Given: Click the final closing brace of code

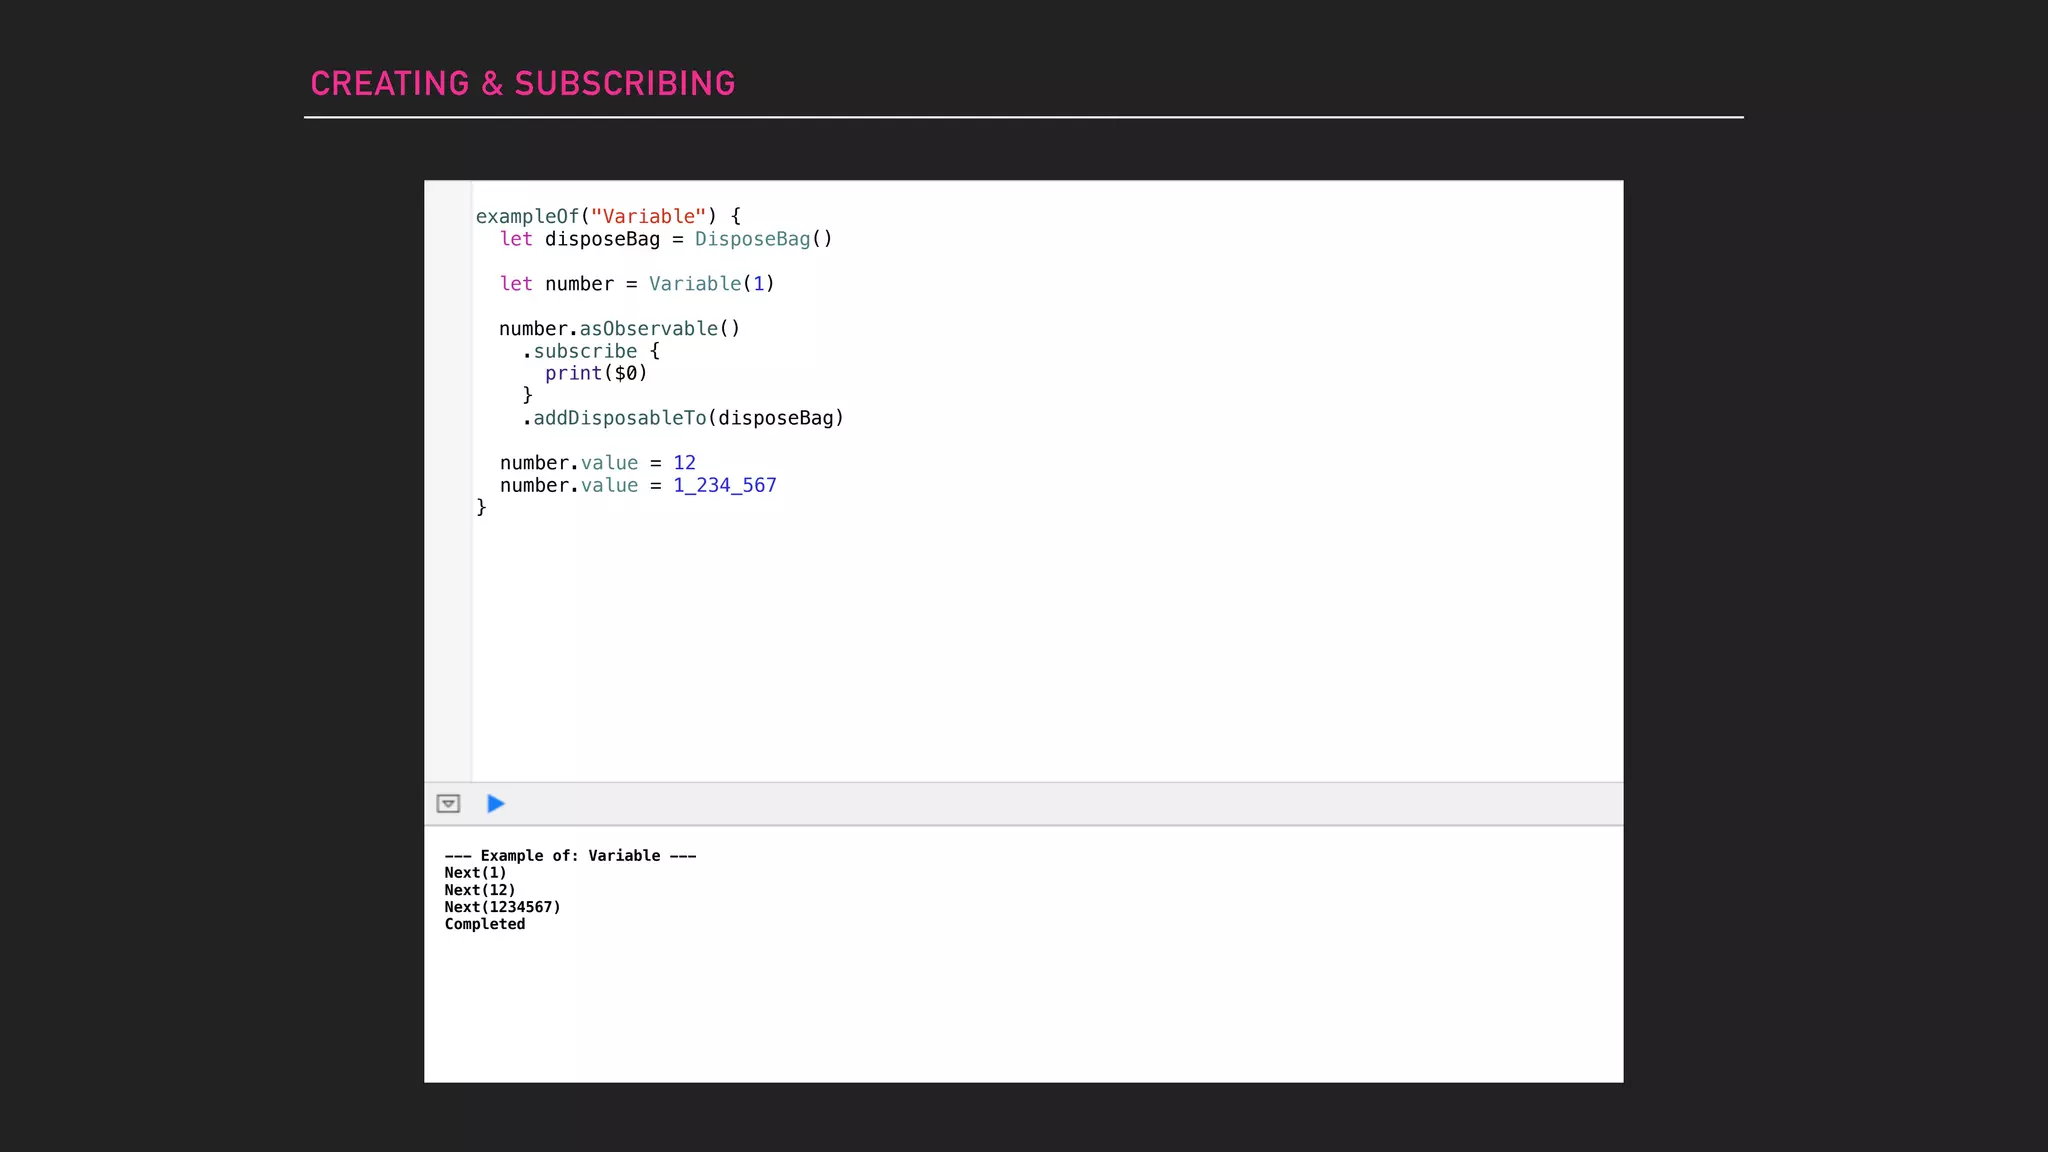Looking at the screenshot, I should pyautogui.click(x=481, y=508).
